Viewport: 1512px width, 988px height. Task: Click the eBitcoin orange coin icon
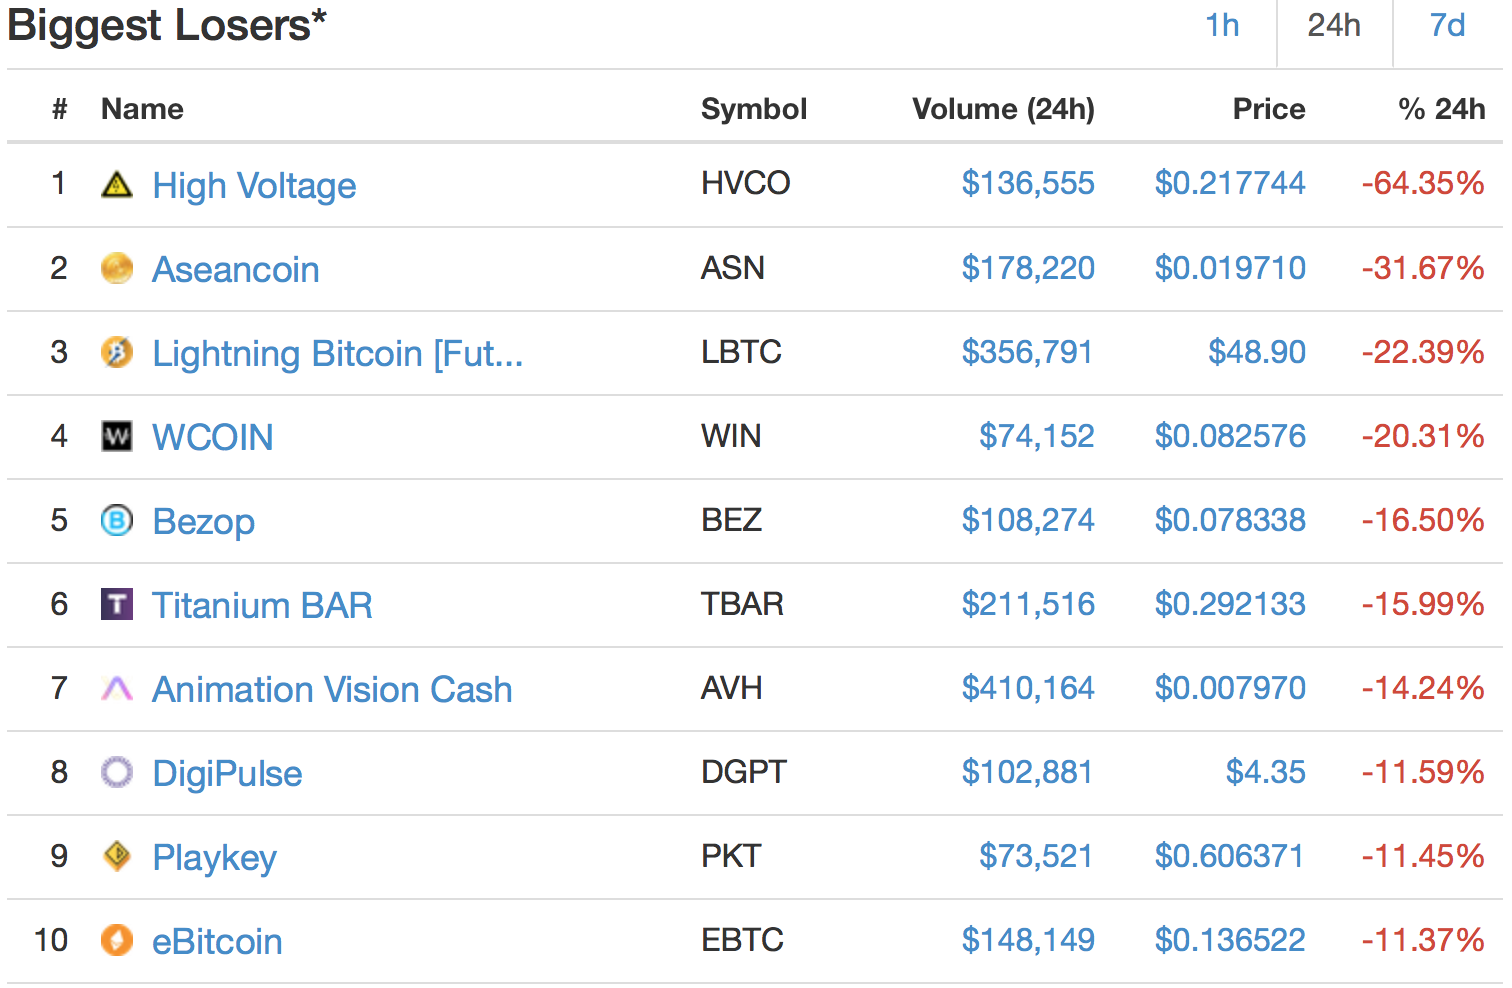click(x=117, y=940)
